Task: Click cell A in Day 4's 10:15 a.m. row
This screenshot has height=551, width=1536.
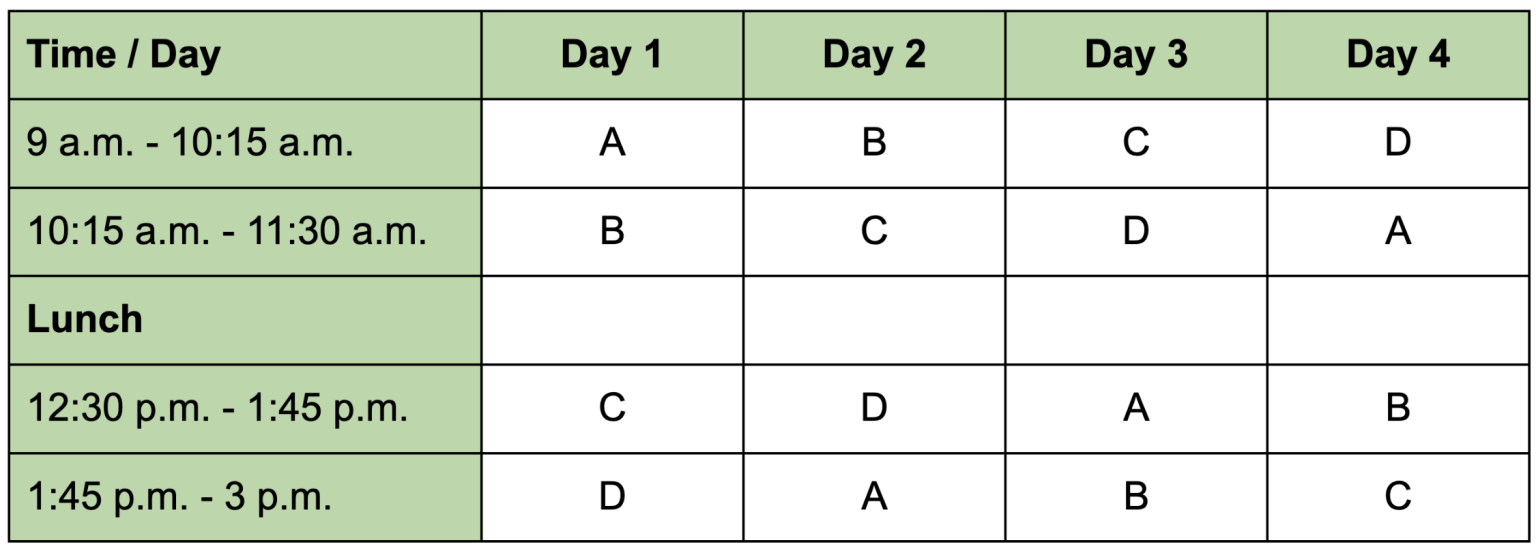Action: pos(1398,231)
